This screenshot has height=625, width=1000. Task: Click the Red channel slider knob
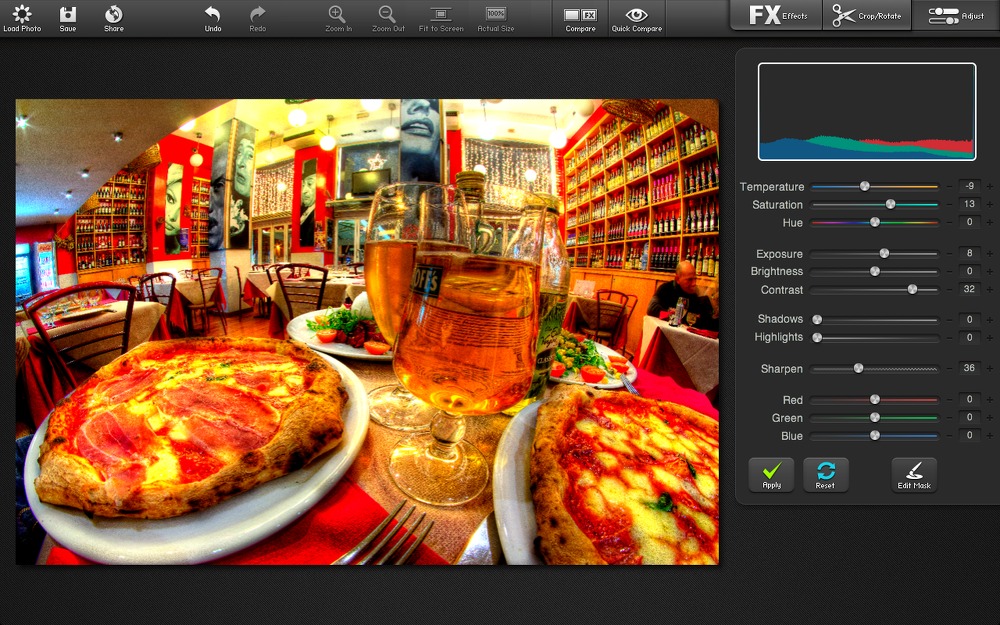pos(875,399)
